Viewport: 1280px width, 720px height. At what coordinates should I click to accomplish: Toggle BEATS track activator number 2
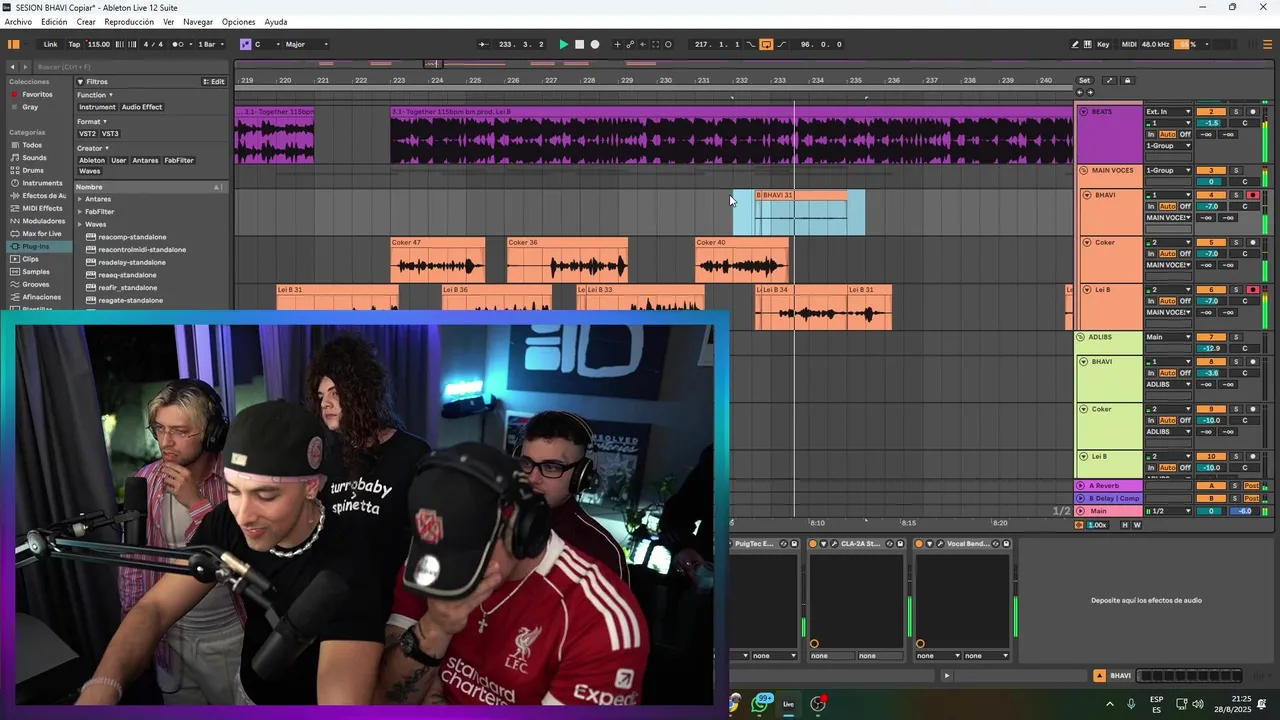pyautogui.click(x=1211, y=112)
